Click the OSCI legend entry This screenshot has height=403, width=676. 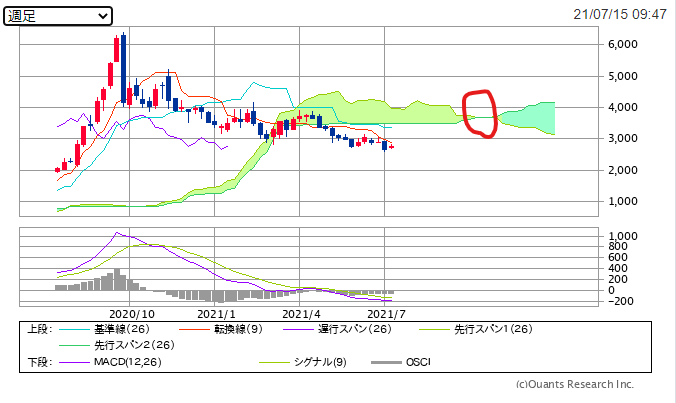coord(416,361)
